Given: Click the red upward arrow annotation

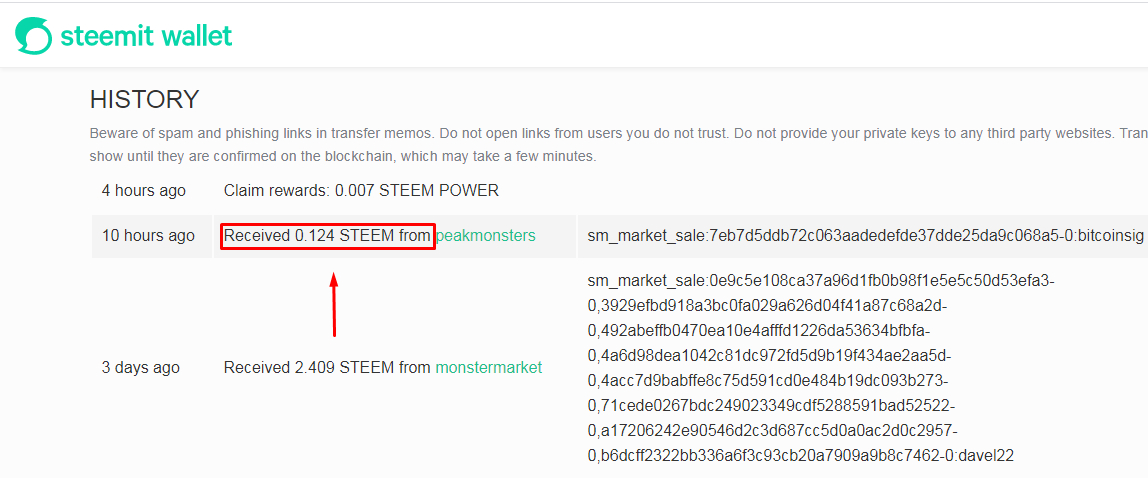Looking at the screenshot, I should pyautogui.click(x=334, y=306).
